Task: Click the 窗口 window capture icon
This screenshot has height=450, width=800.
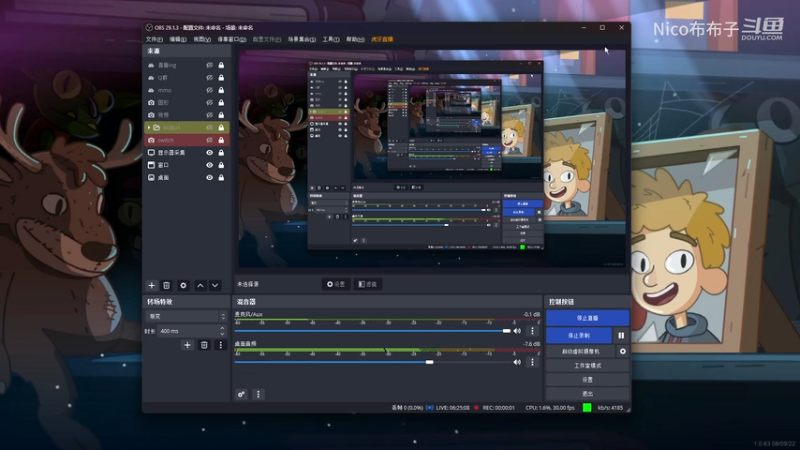Action: click(151, 165)
